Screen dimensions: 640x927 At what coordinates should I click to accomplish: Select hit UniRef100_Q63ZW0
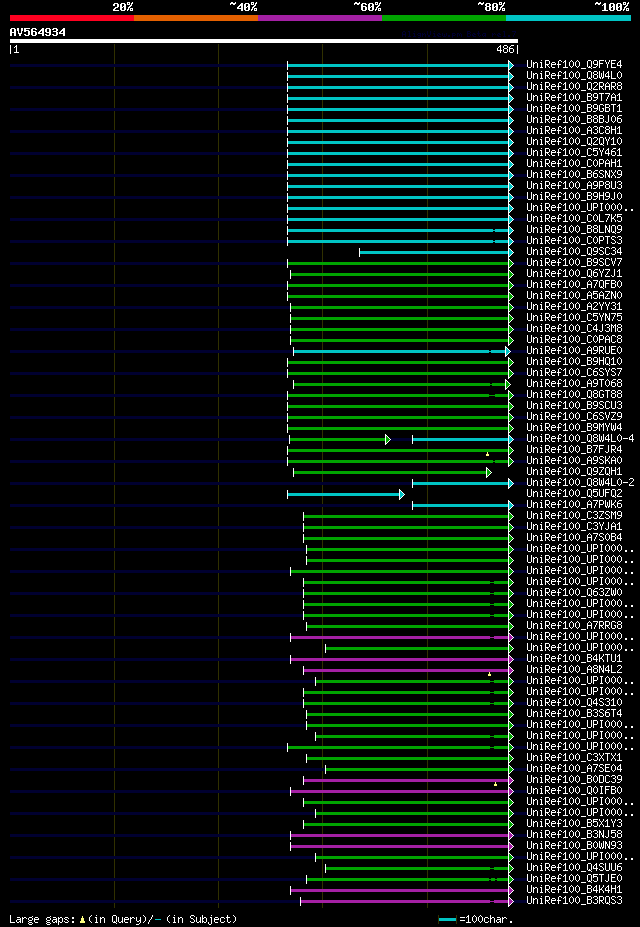[574, 593]
